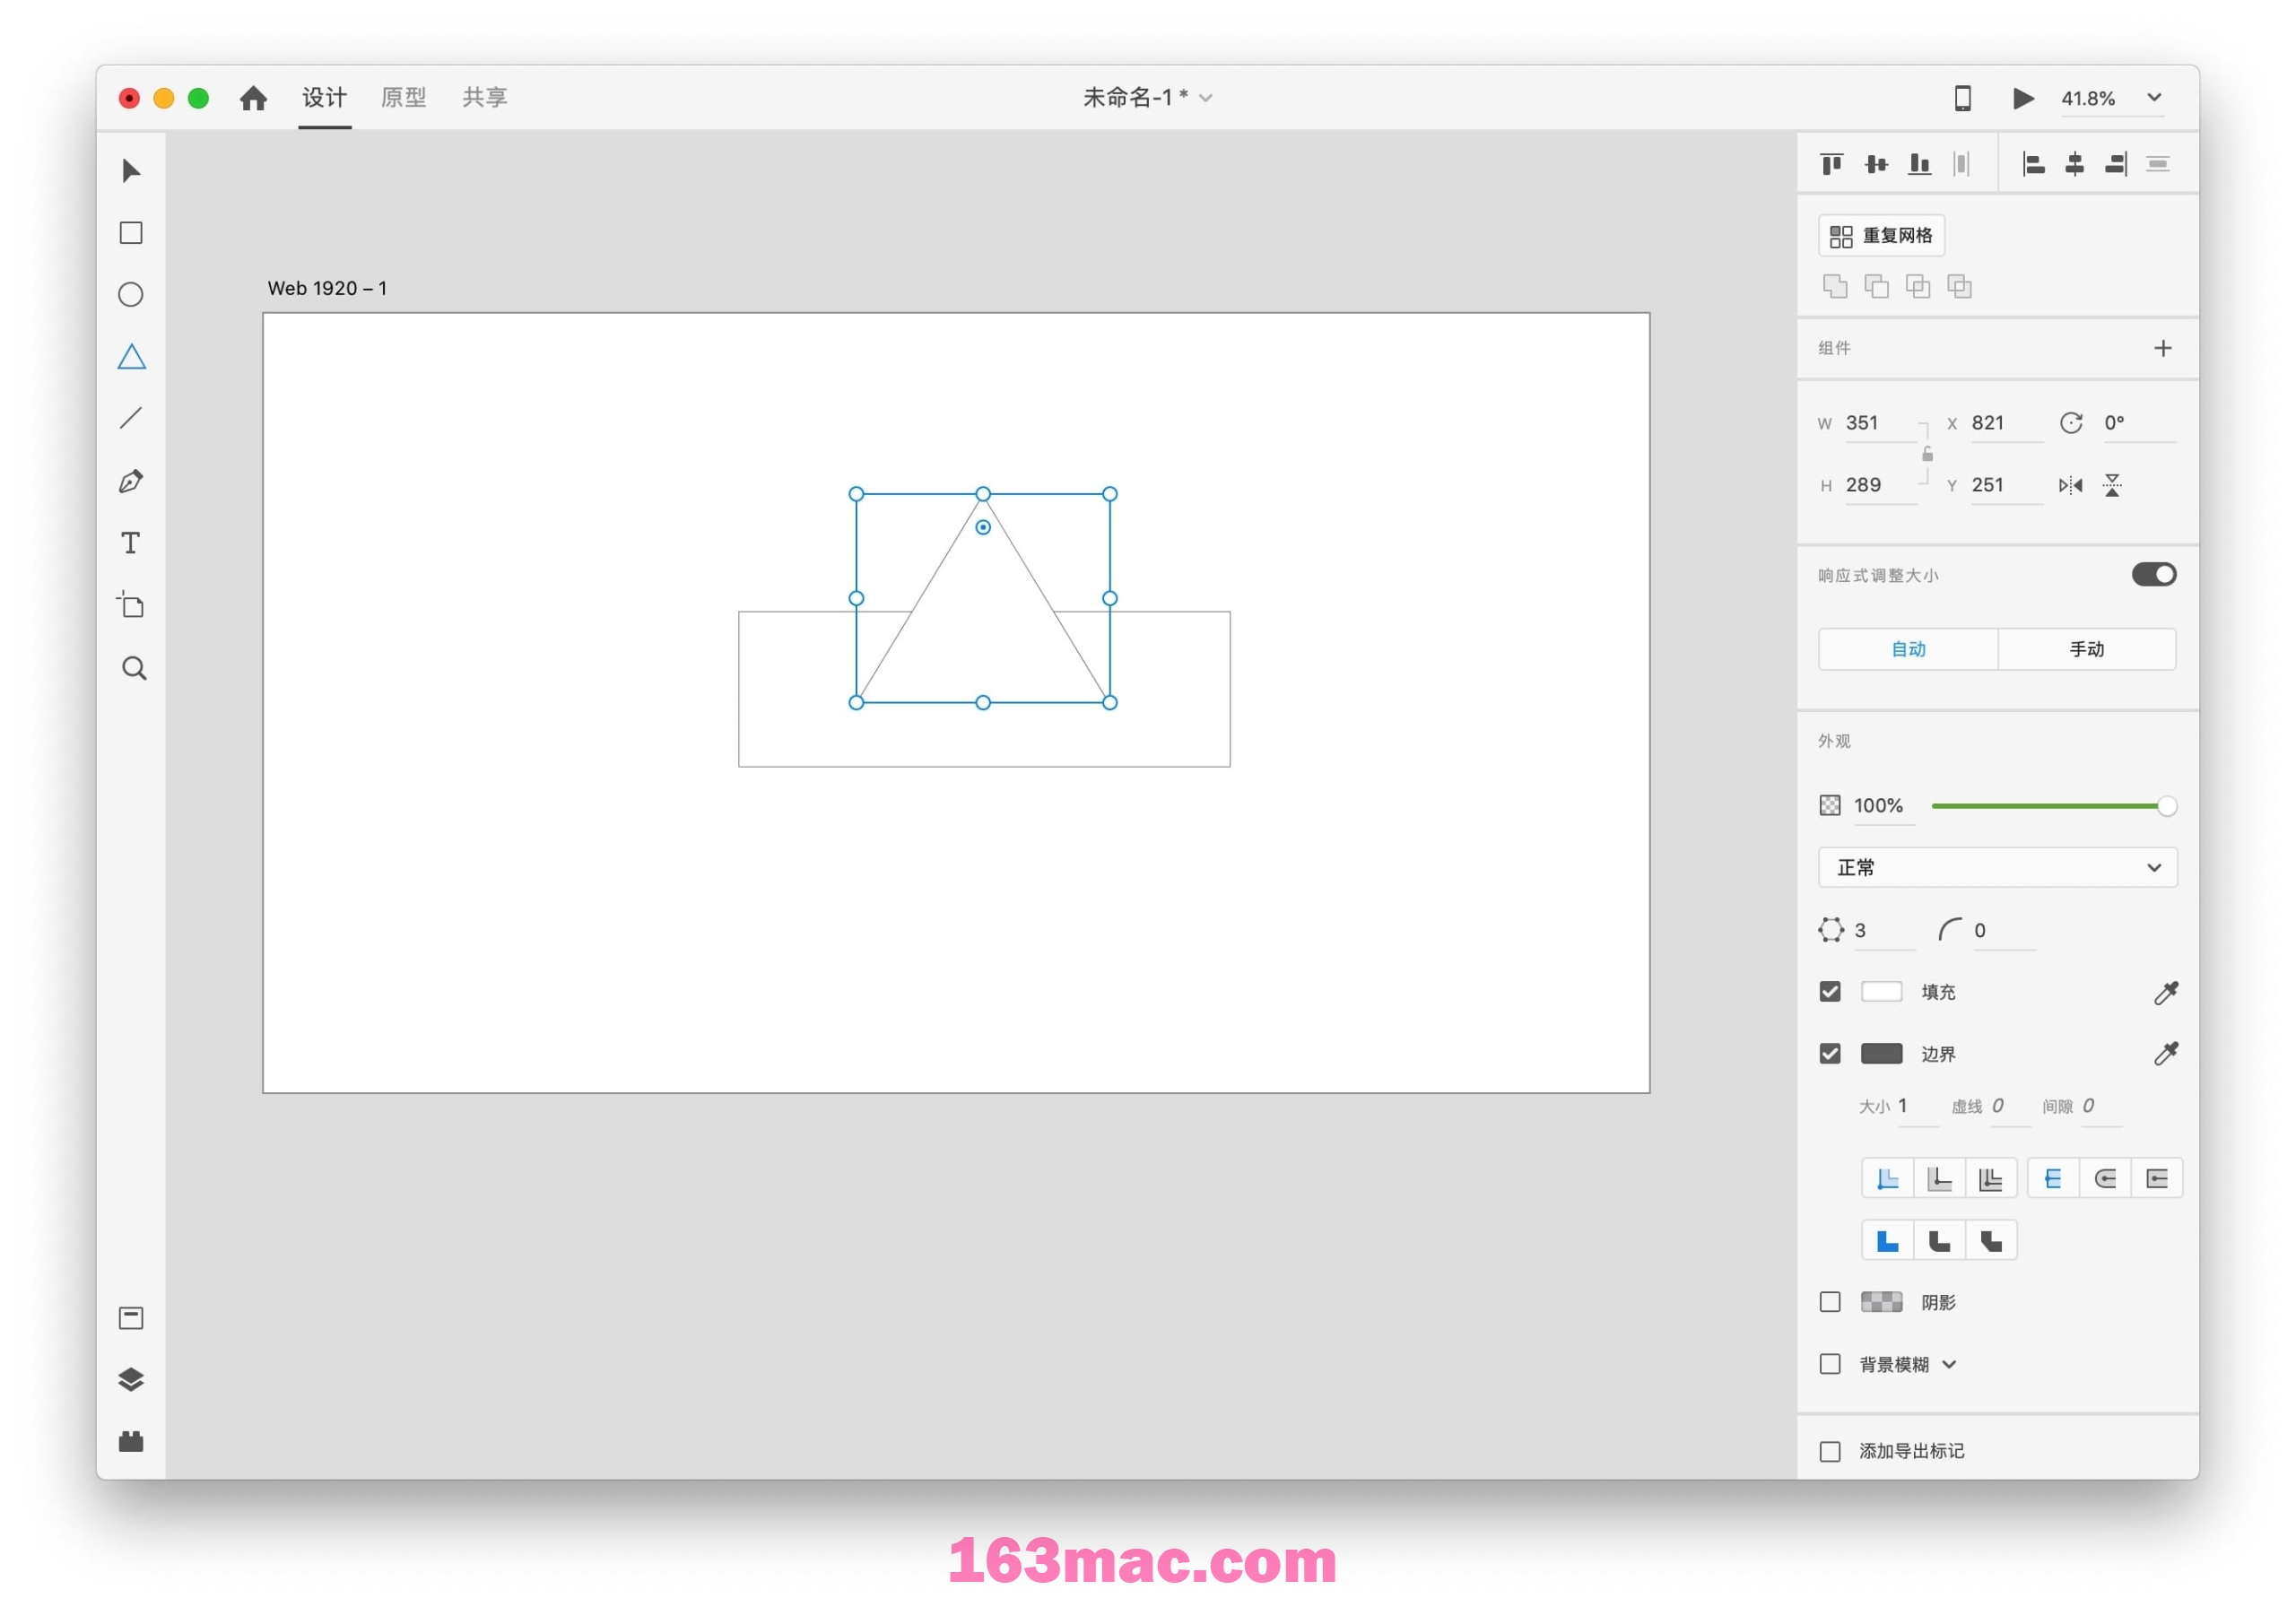Edit the corner count field 3
This screenshot has width=2296, height=1607.
[1883, 930]
